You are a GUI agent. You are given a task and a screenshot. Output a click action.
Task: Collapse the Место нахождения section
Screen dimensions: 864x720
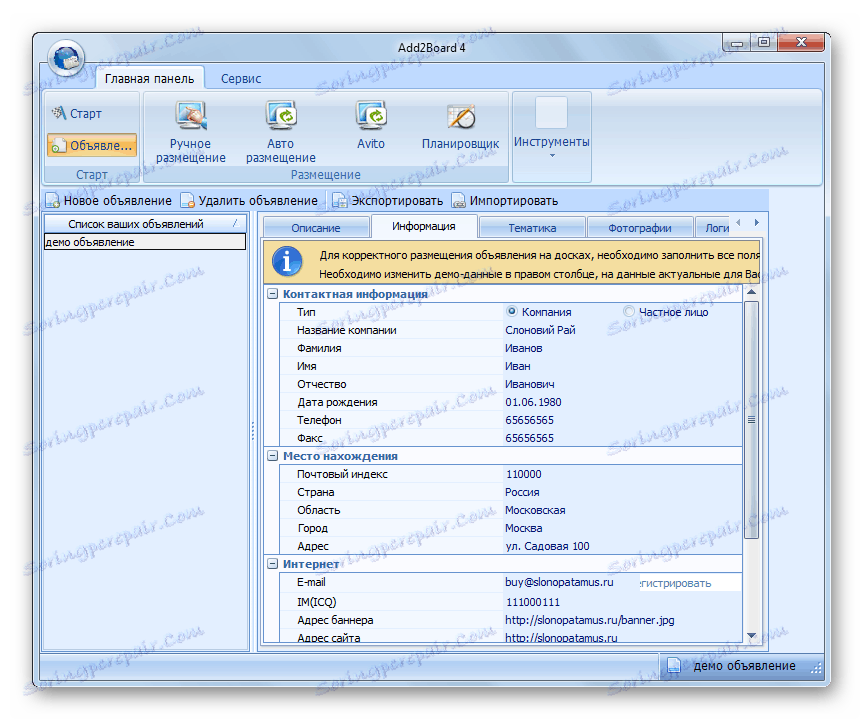click(x=272, y=456)
